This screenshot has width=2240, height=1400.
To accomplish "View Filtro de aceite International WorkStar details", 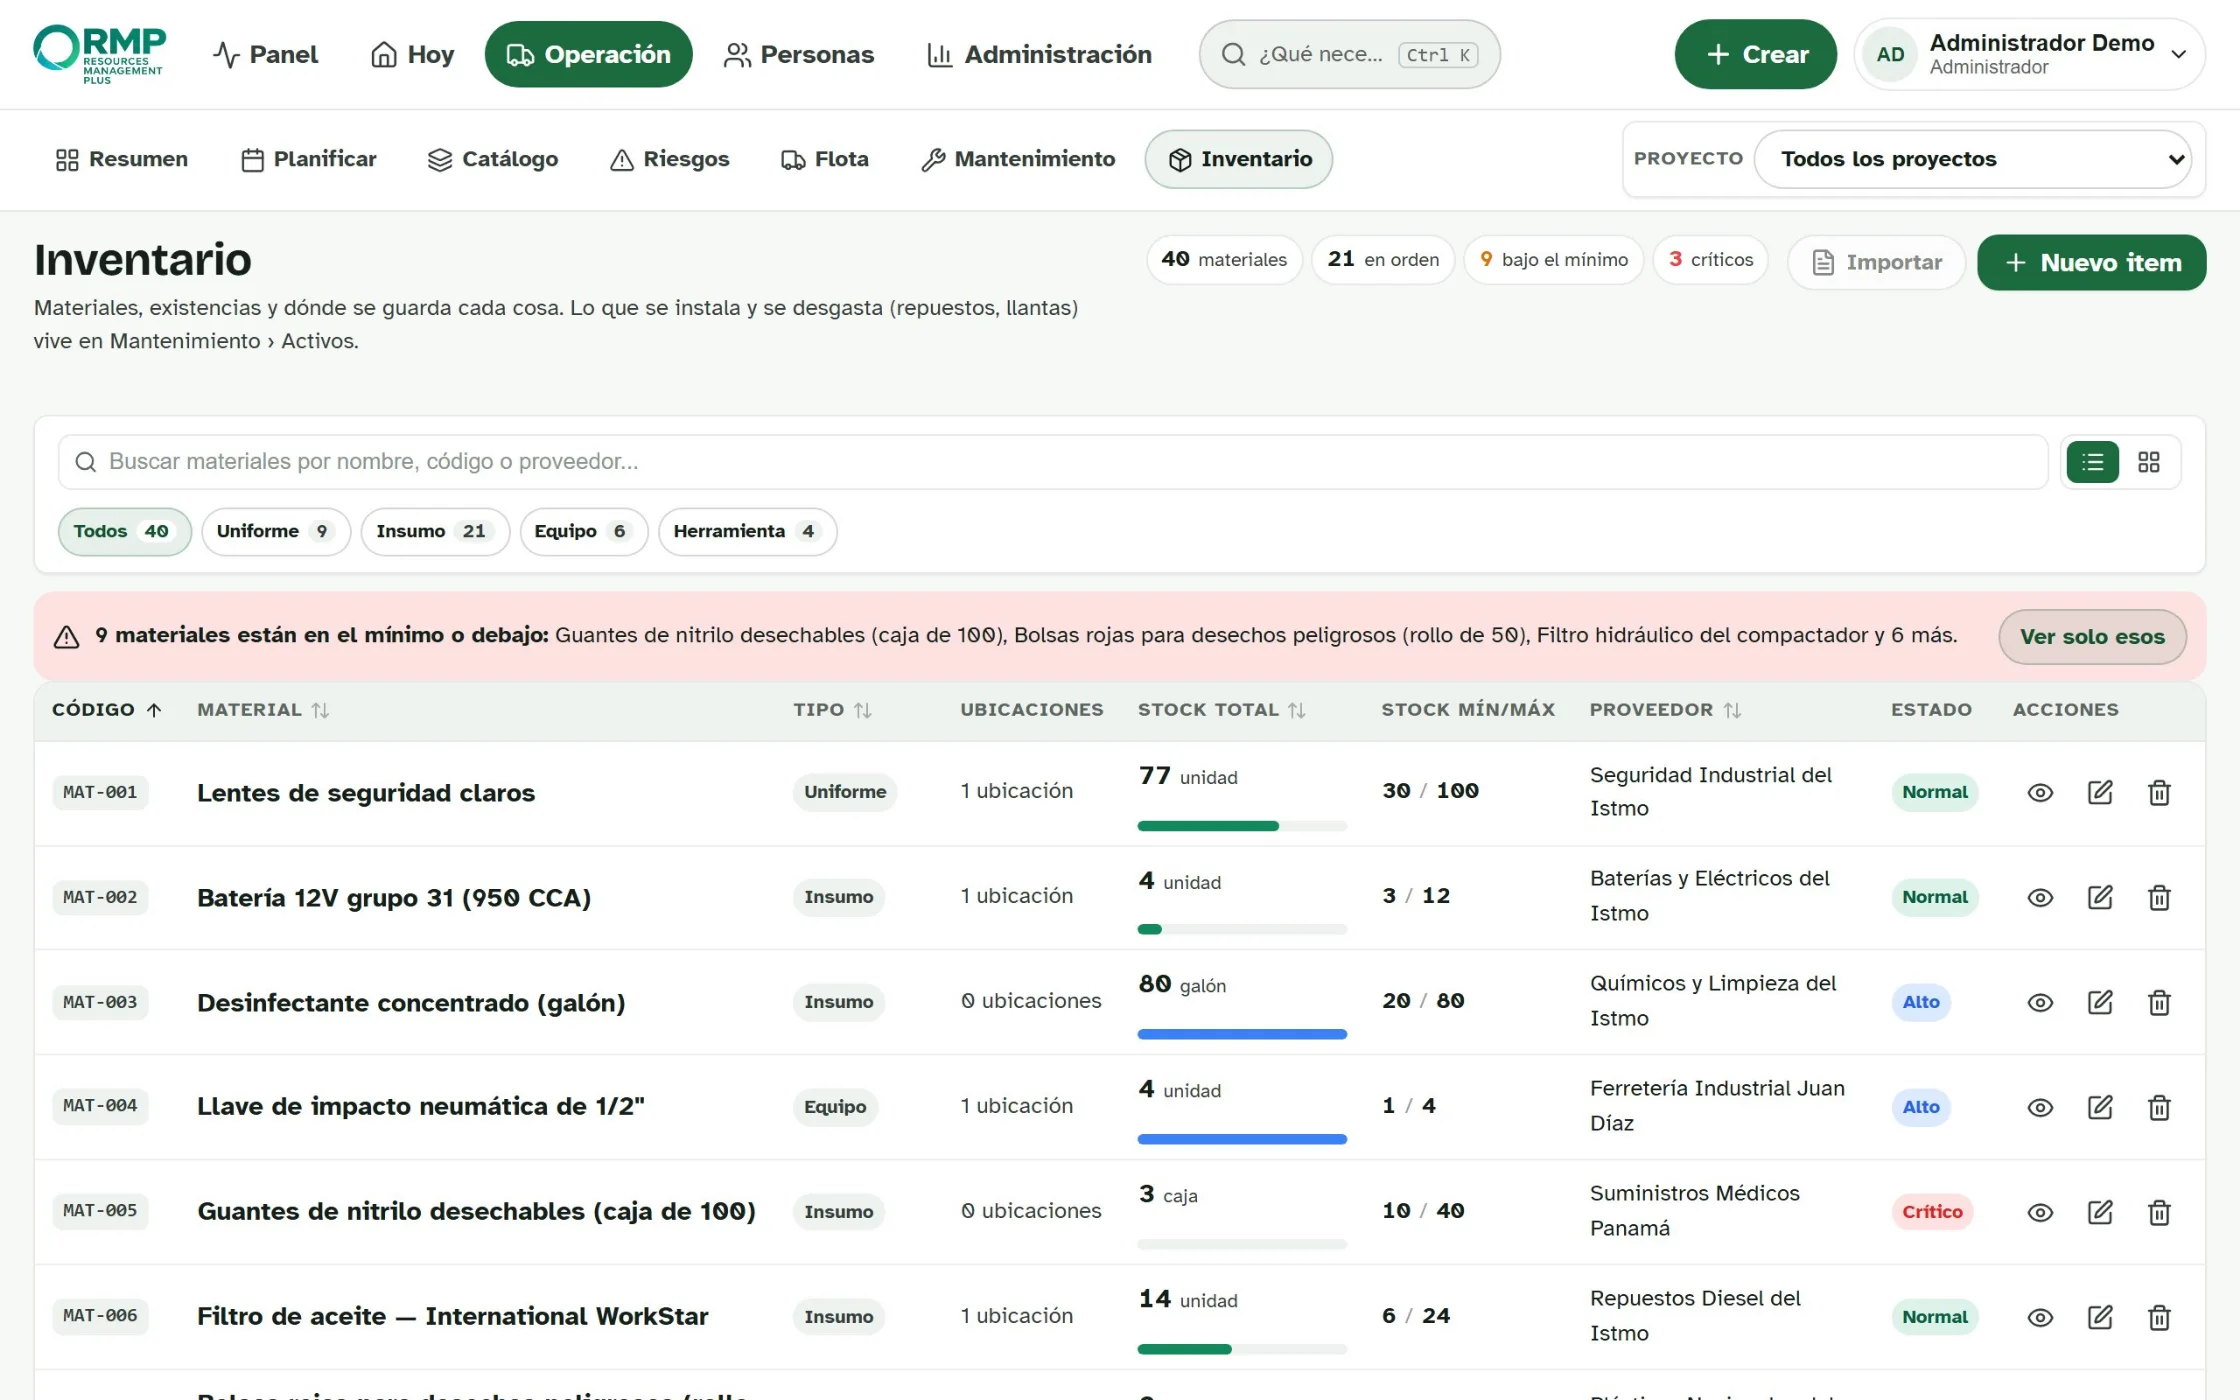I will coord(2040,1317).
